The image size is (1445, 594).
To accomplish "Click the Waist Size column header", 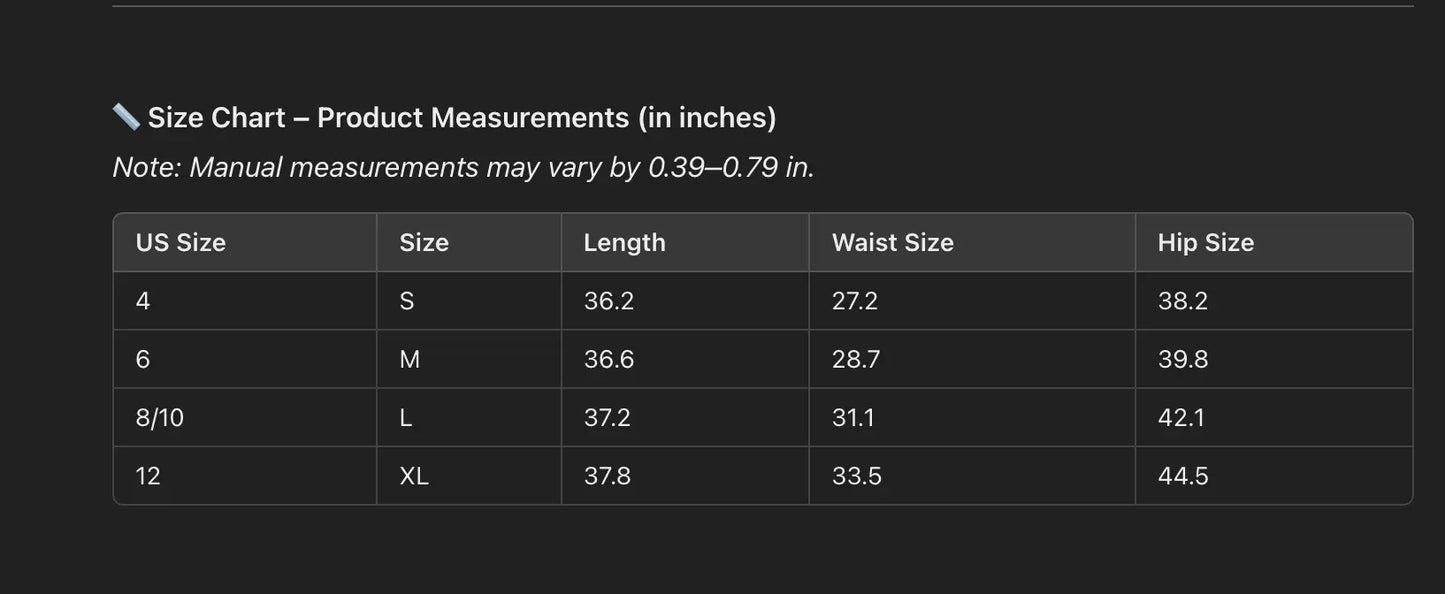I will pyautogui.click(x=893, y=243).
